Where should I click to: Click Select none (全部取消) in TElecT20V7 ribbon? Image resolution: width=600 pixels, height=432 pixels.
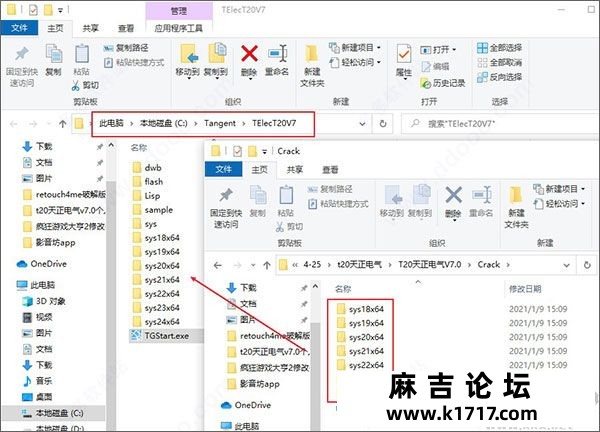point(500,62)
